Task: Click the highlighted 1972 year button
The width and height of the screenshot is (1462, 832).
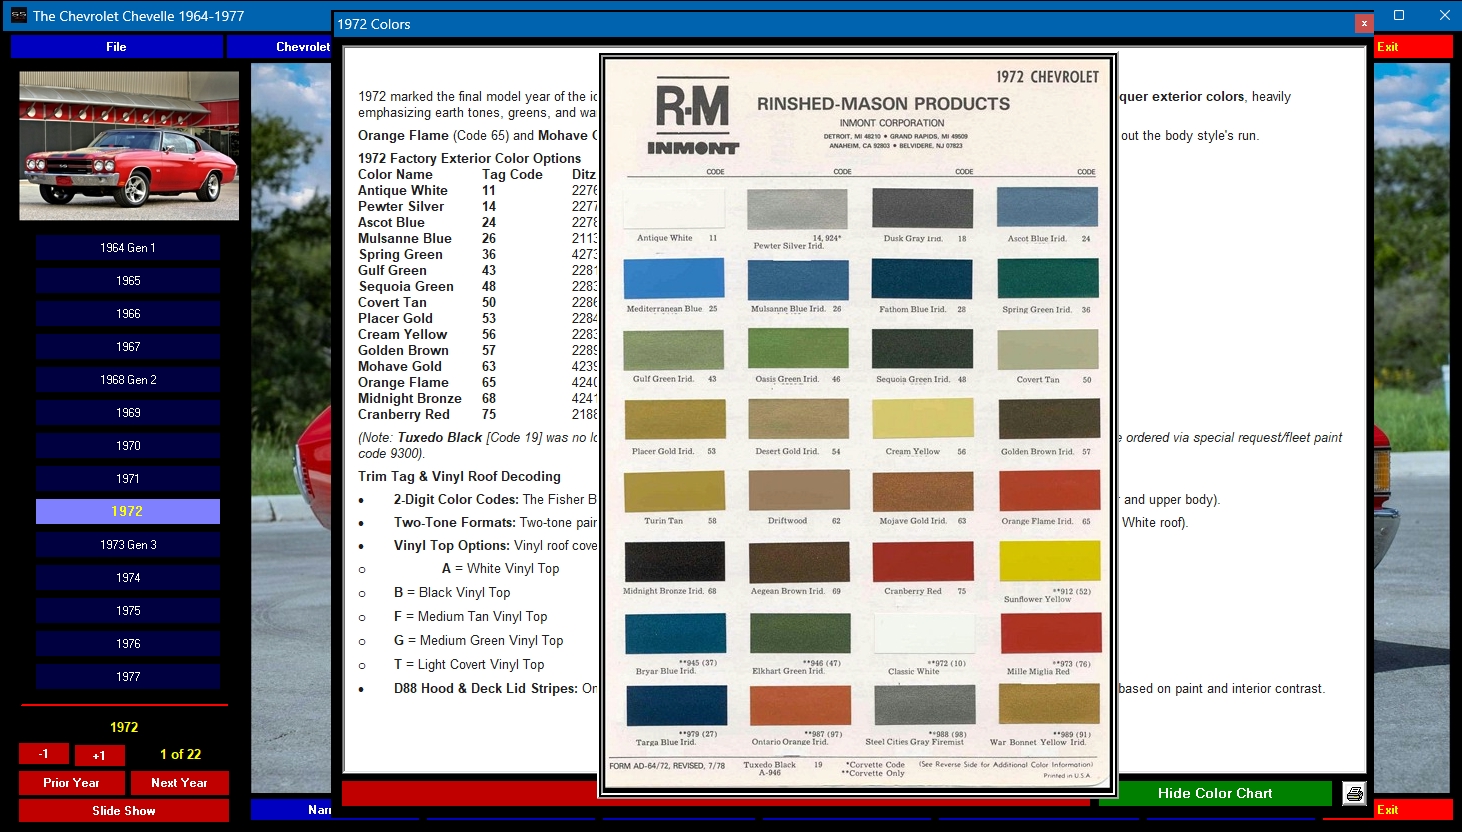Action: pyautogui.click(x=128, y=511)
